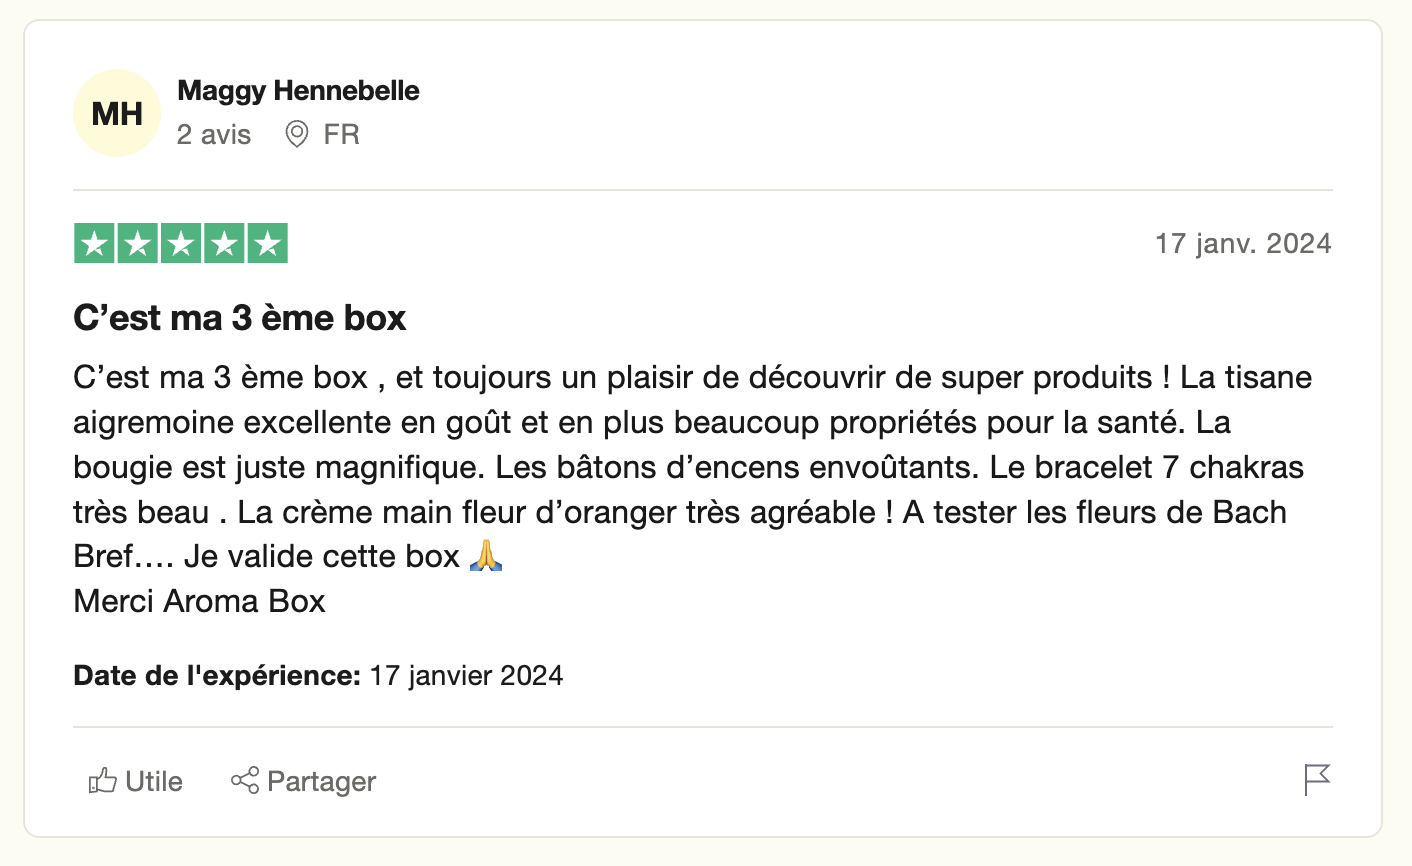Click the location pin icon next to FR
The image size is (1412, 866).
pos(297,134)
